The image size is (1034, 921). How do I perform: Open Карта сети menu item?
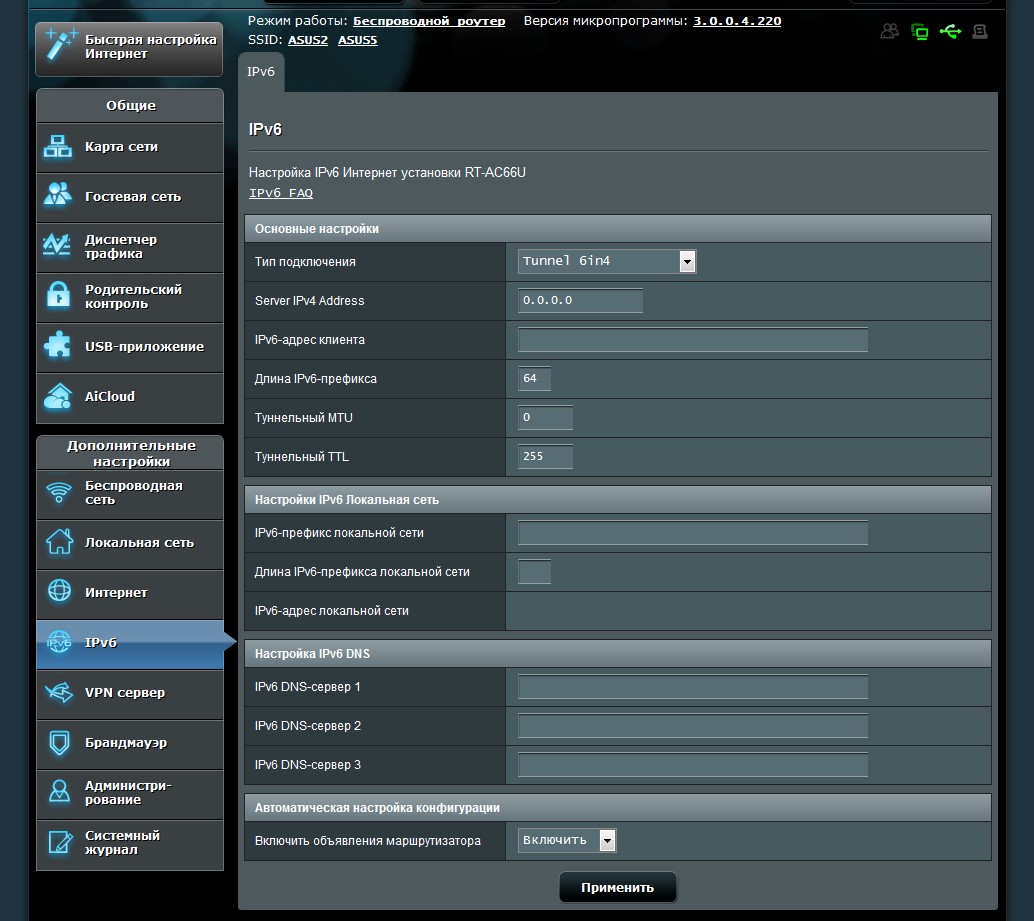pyautogui.click(x=130, y=148)
